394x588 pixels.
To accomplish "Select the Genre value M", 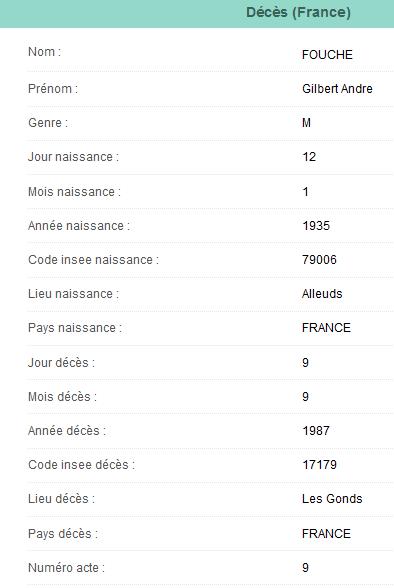I will click(306, 123).
